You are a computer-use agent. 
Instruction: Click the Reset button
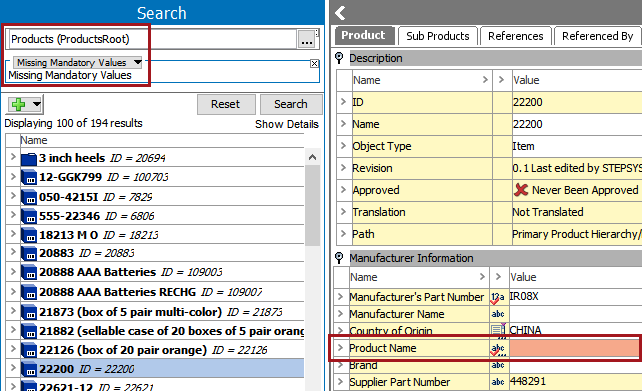(x=226, y=104)
